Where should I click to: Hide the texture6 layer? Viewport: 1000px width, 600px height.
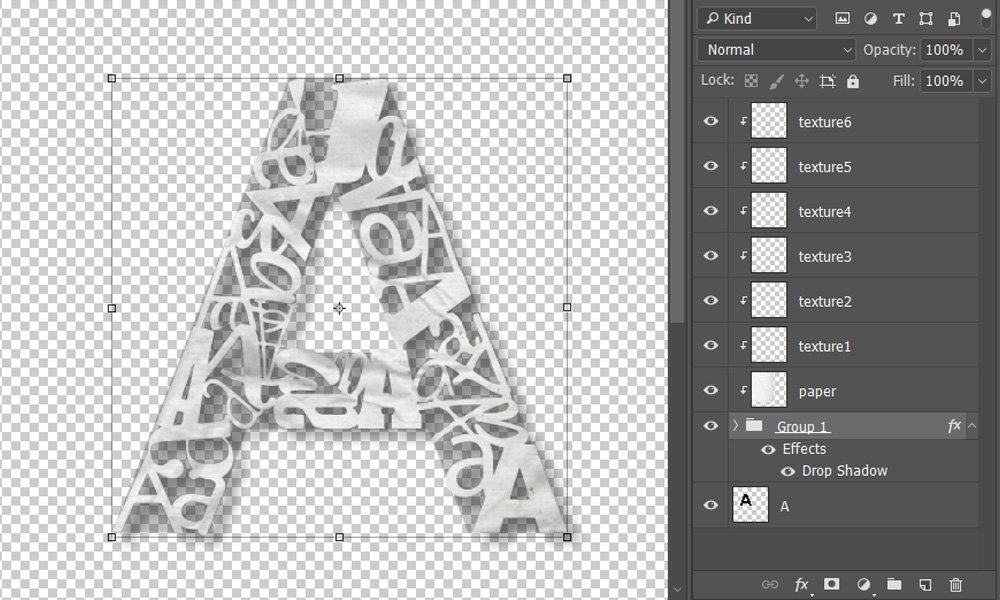(x=710, y=121)
